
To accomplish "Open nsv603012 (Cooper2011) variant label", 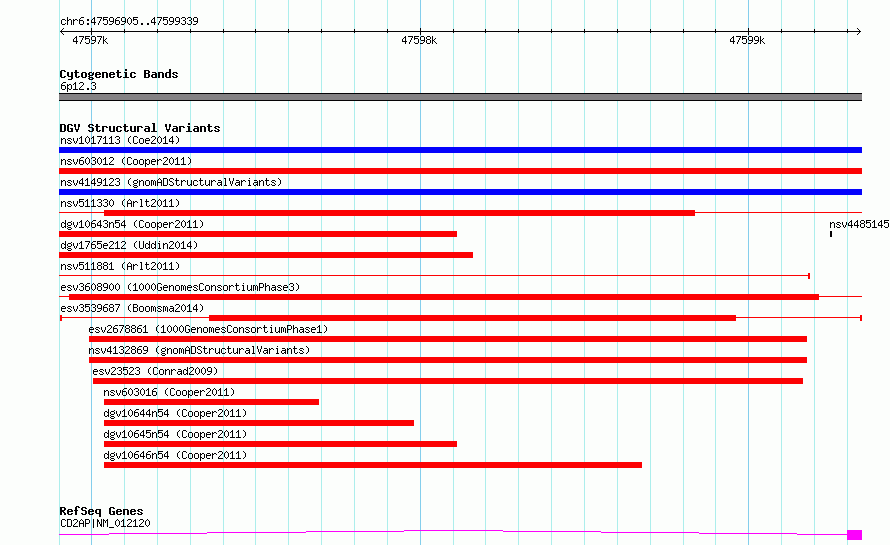I will (126, 161).
